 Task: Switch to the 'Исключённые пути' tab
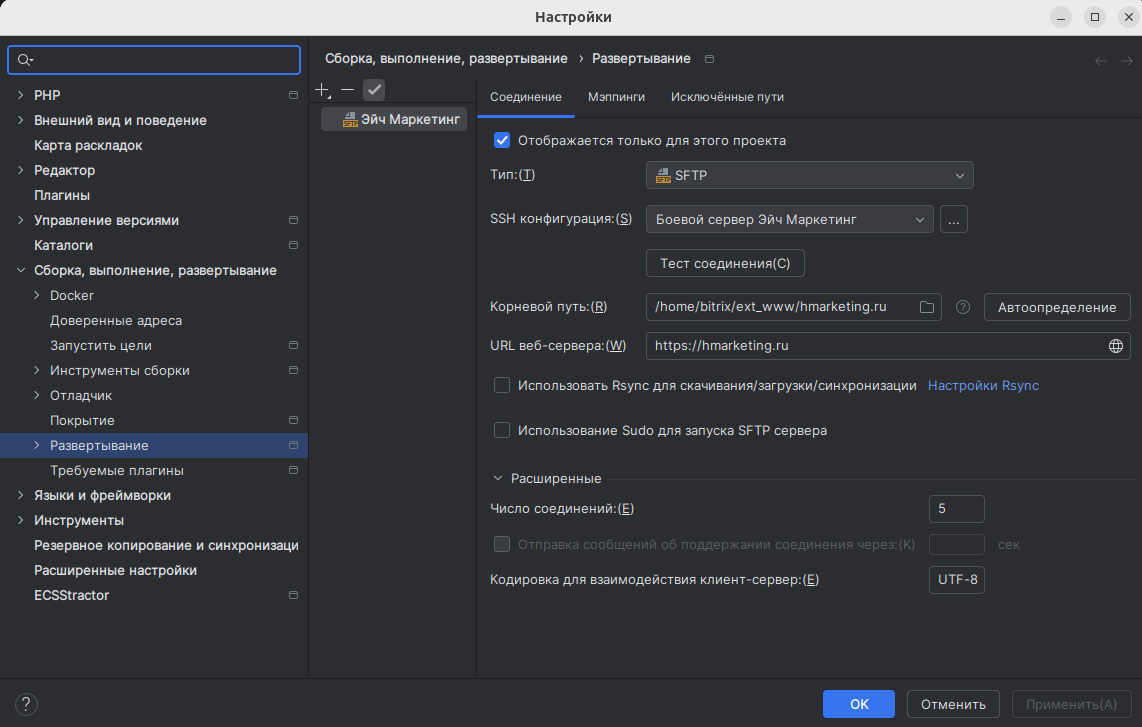tap(727, 97)
